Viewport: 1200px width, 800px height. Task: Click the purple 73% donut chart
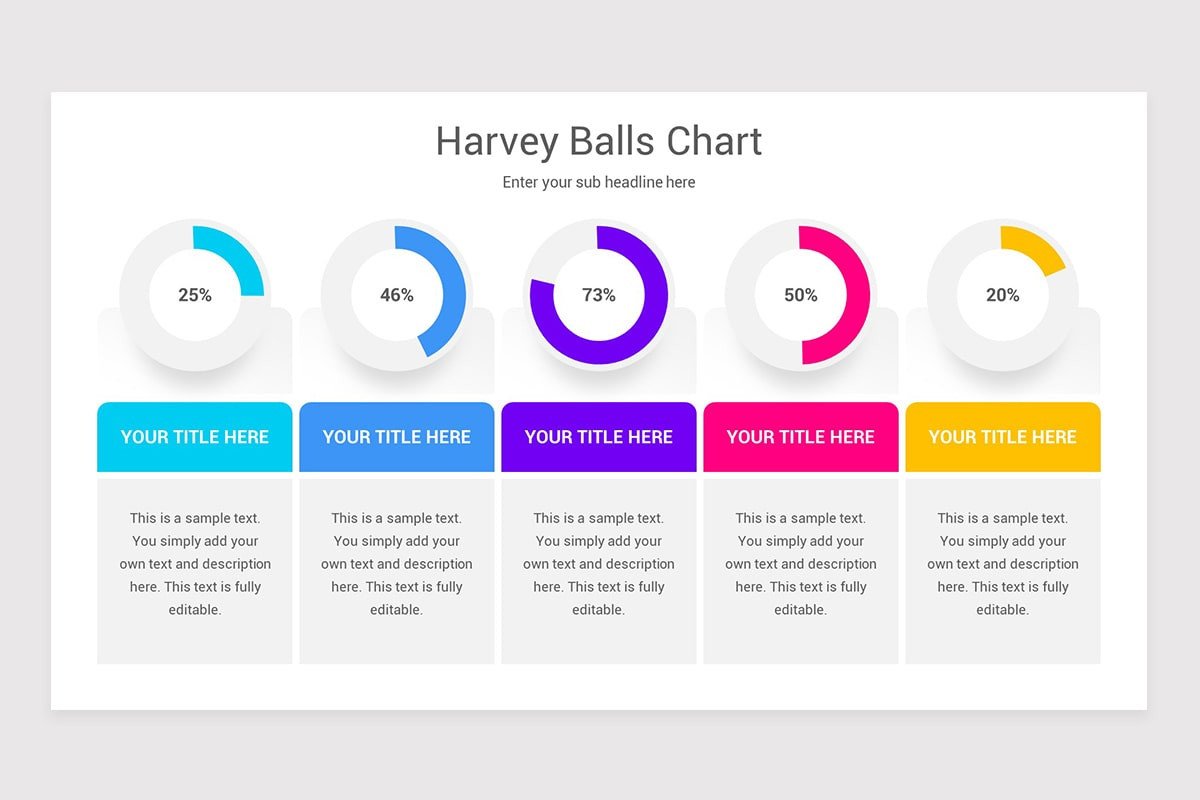pyautogui.click(x=599, y=295)
